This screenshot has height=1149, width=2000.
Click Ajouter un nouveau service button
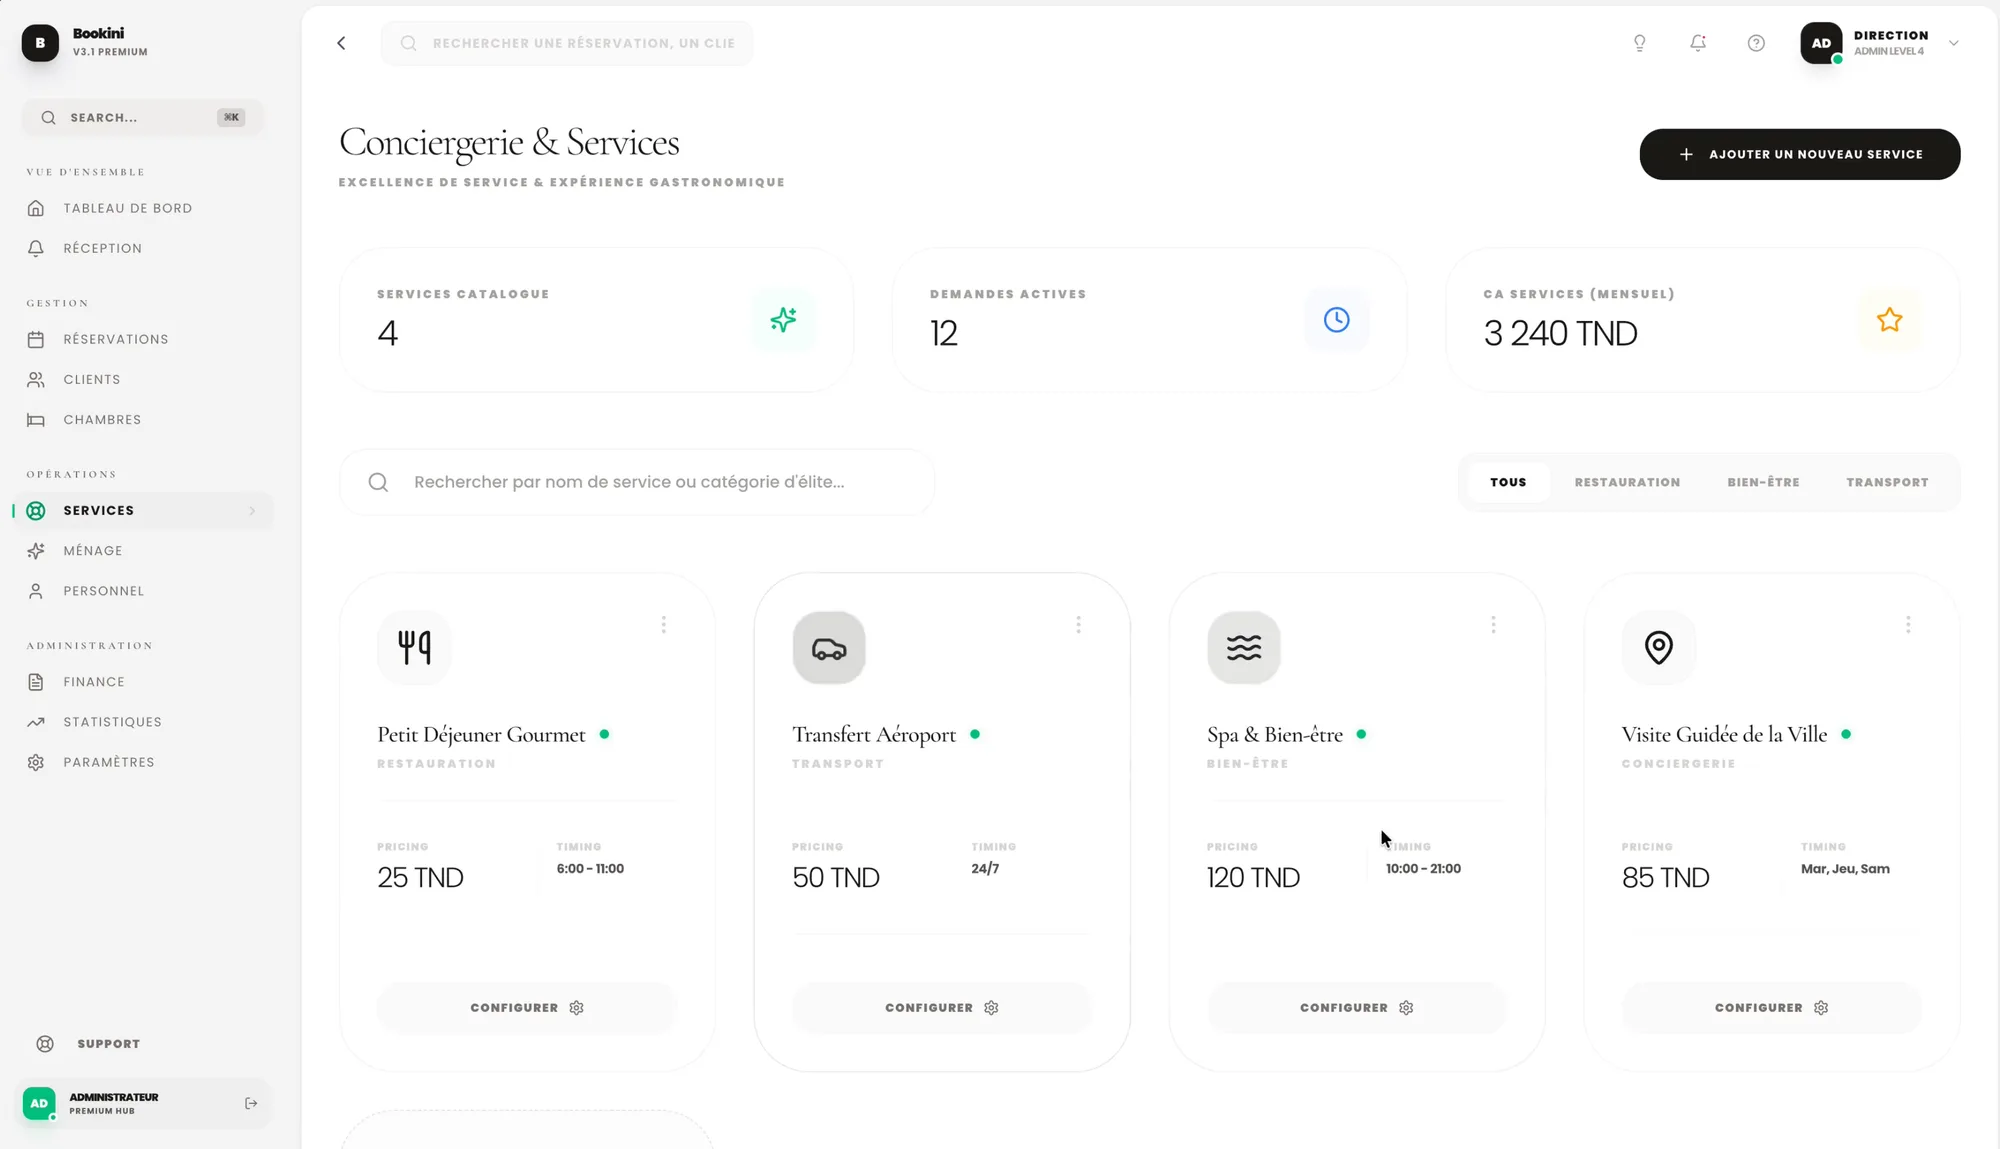(x=1800, y=154)
